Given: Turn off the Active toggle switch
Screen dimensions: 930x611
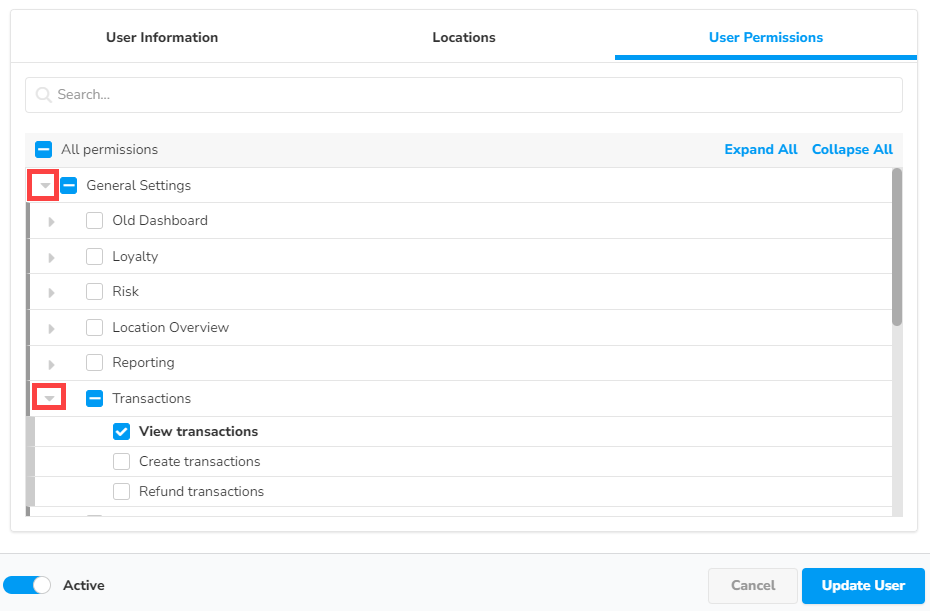Looking at the screenshot, I should [27, 586].
